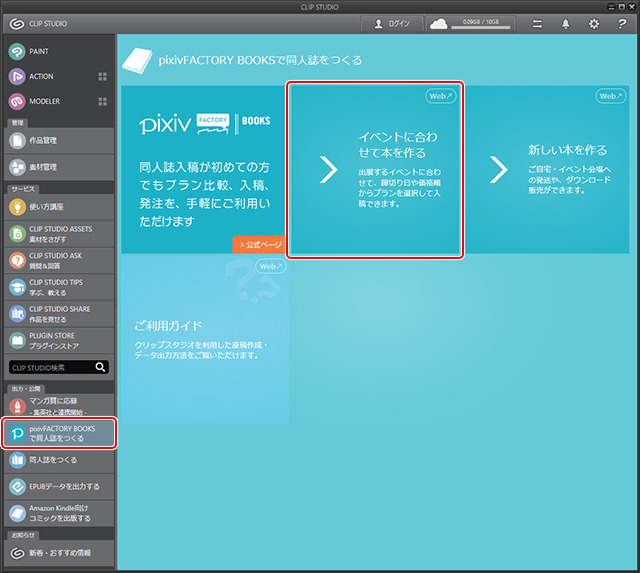Open CLIP STUDIO SHARE 作品を見せる

pos(59,314)
